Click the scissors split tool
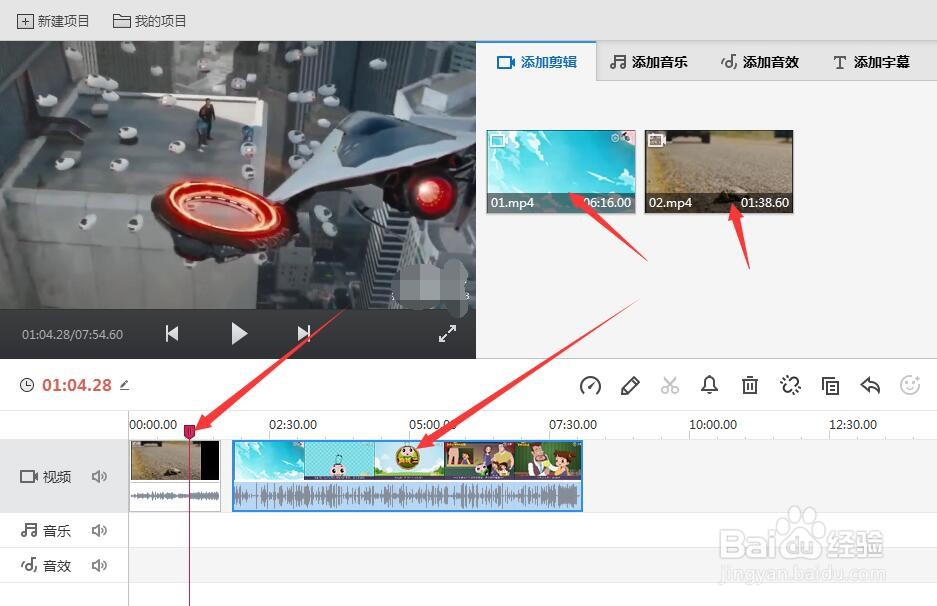The height and width of the screenshot is (606, 937). (x=670, y=385)
